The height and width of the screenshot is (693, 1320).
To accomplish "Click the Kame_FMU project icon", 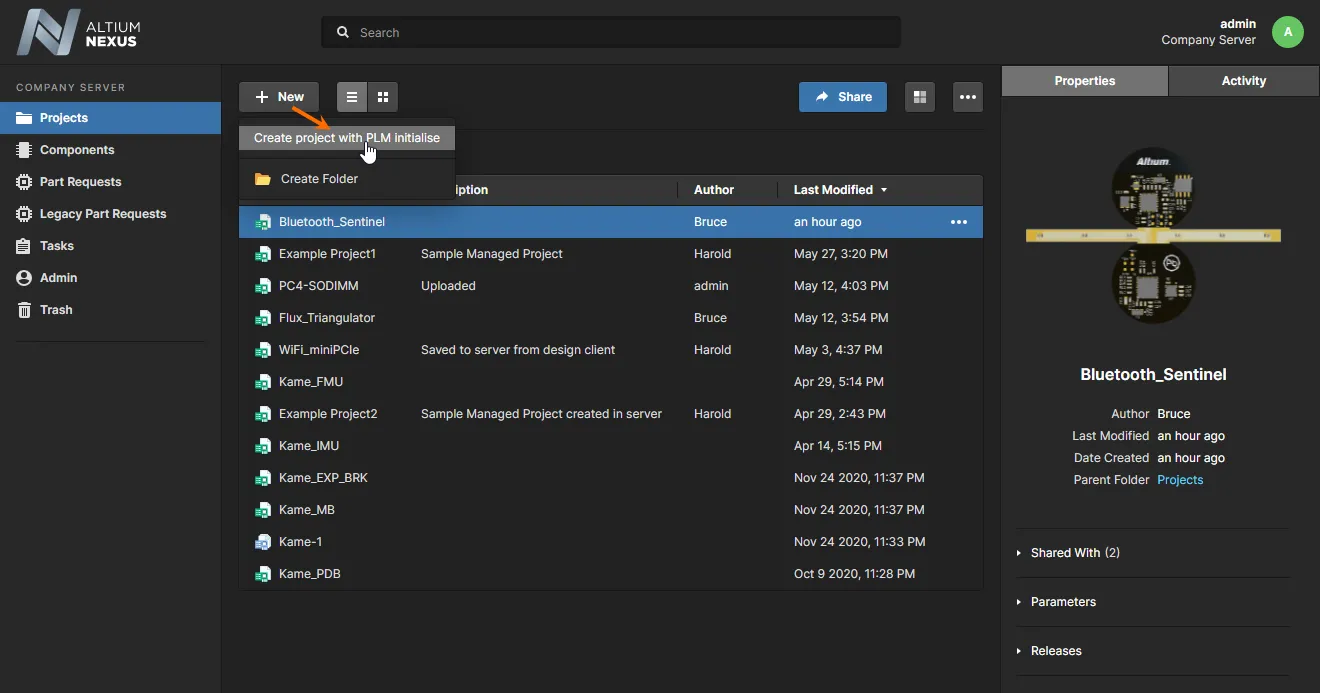I will click(263, 382).
